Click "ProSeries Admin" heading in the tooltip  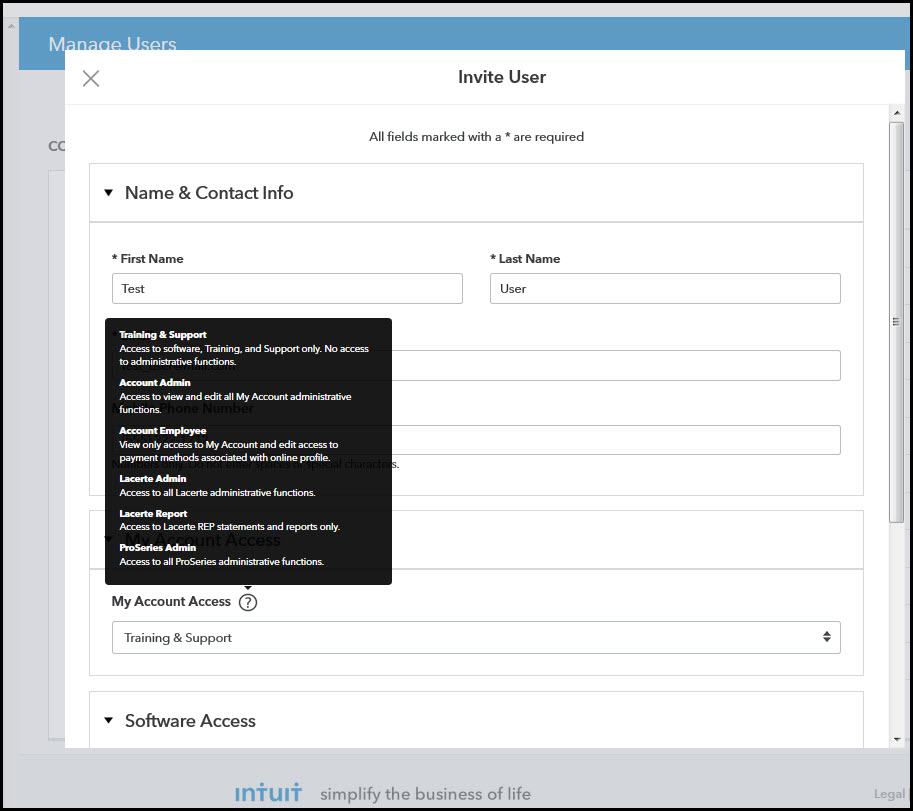[158, 548]
